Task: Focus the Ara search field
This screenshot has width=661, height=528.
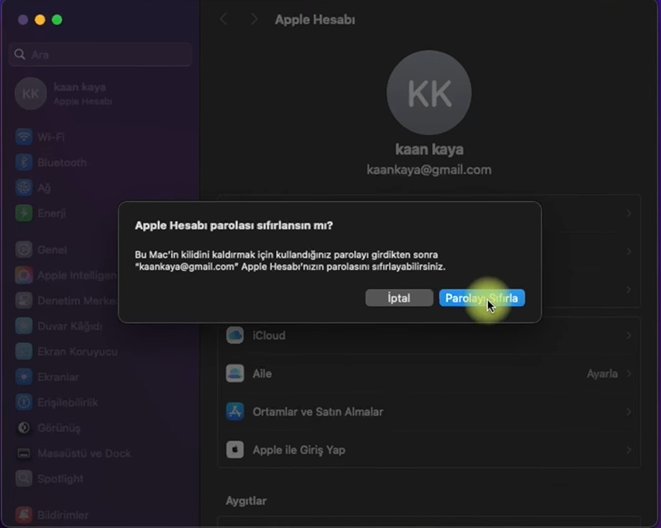Action: [x=100, y=54]
